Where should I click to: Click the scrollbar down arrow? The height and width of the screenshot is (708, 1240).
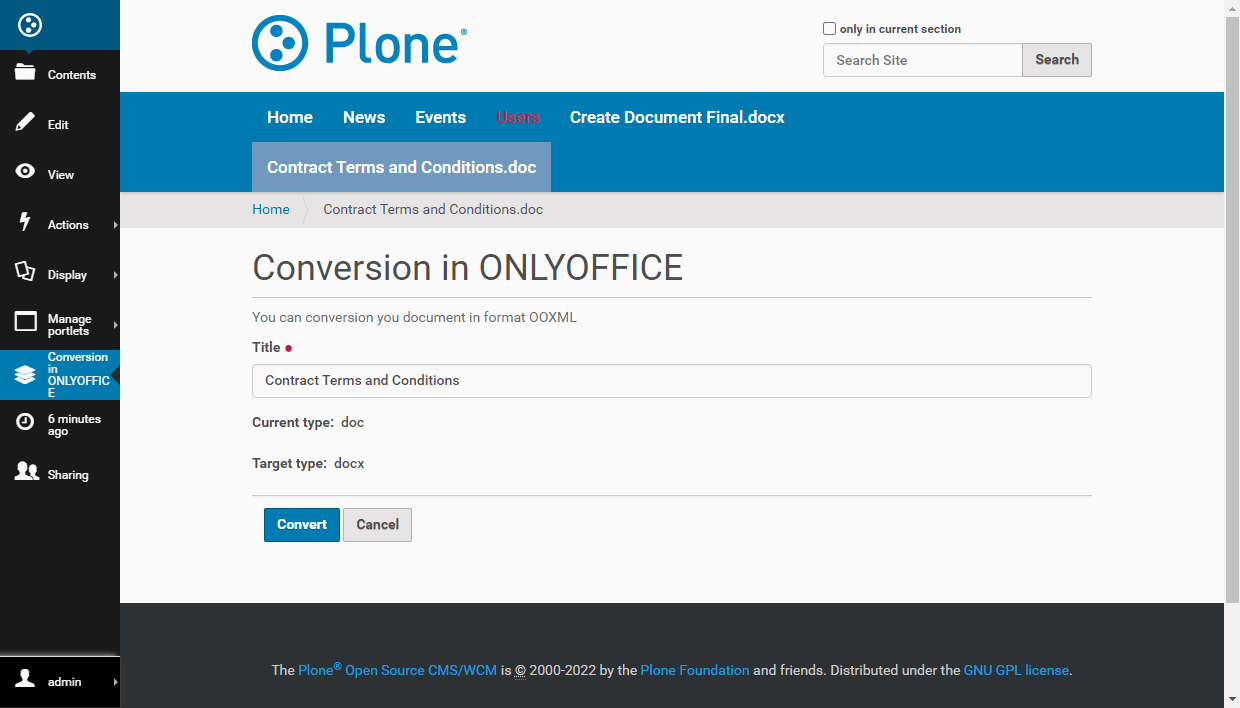point(1232,699)
